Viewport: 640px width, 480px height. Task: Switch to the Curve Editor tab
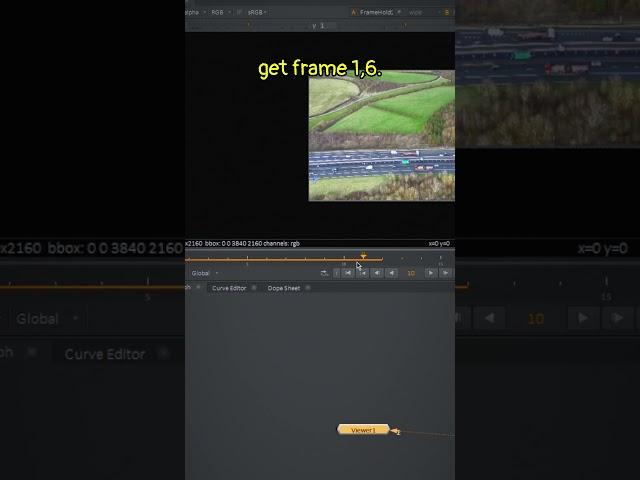point(229,288)
